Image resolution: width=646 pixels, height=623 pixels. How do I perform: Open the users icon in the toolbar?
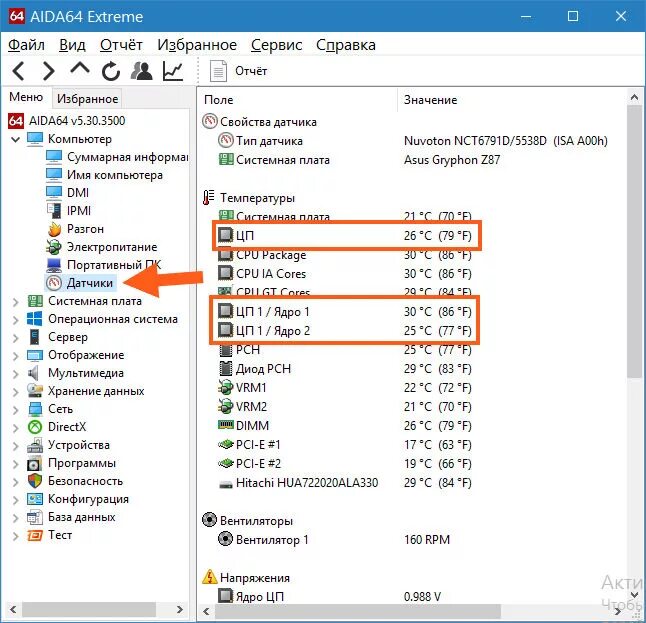141,71
